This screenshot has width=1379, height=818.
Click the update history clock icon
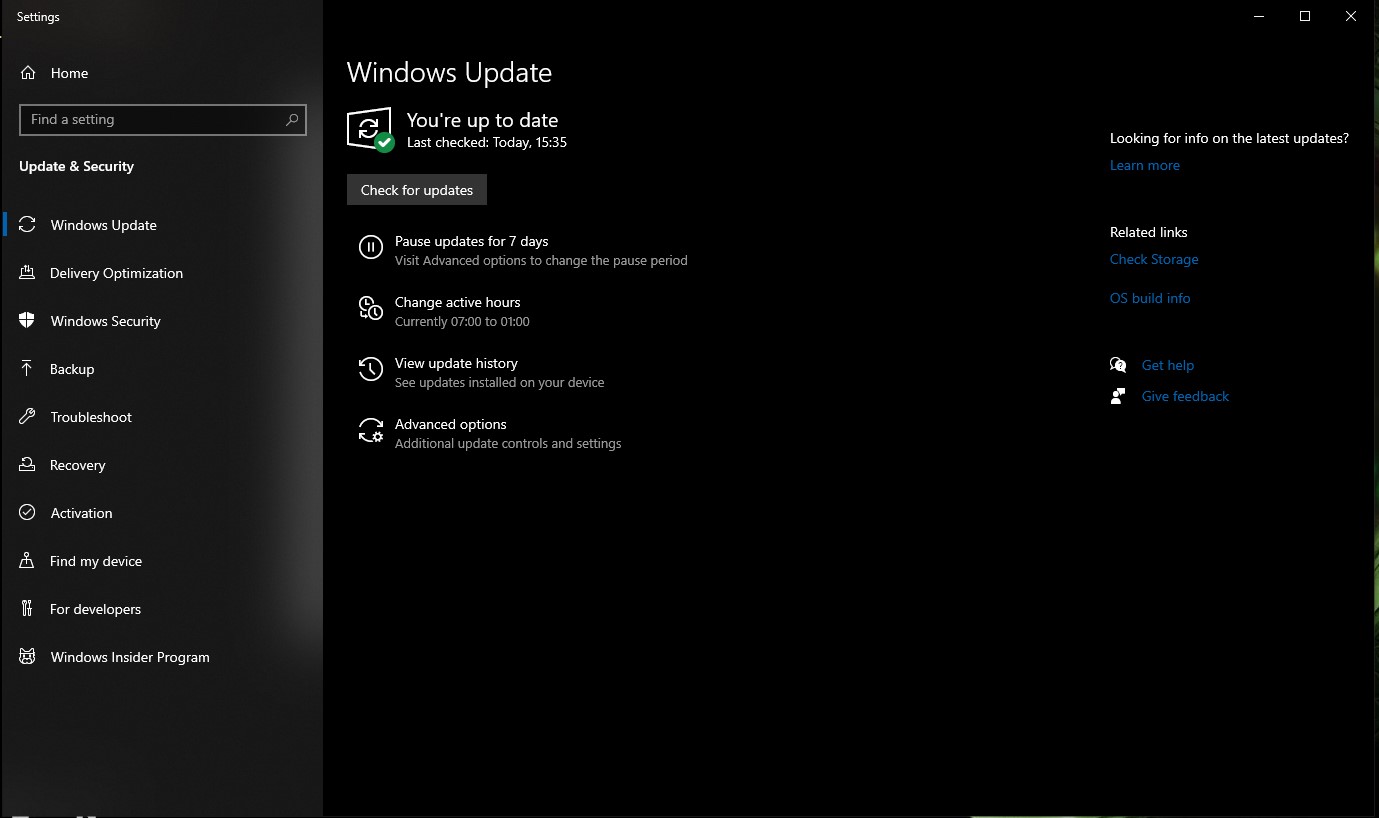371,369
